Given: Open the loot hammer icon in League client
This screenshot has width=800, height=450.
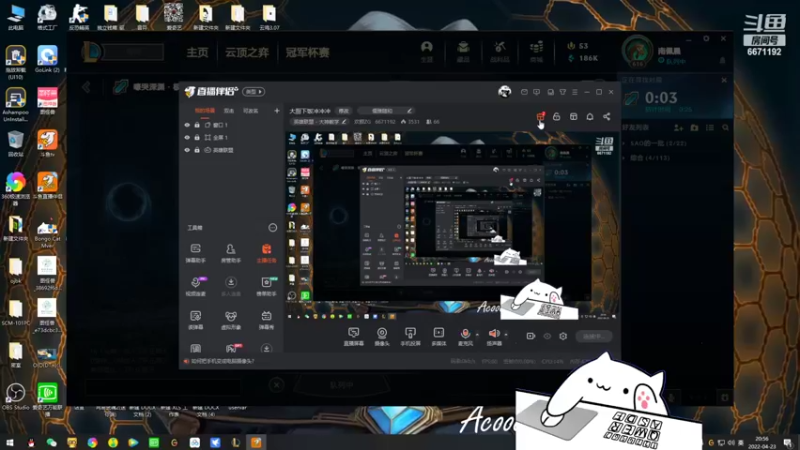Looking at the screenshot, I should [x=499, y=52].
